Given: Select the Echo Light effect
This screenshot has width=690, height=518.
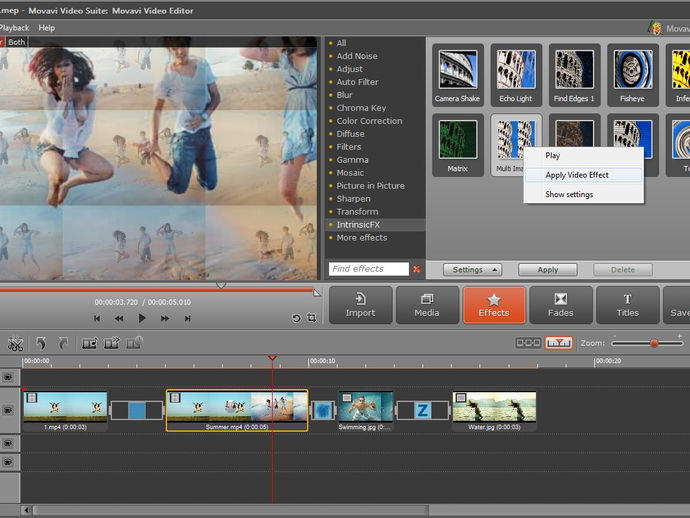Looking at the screenshot, I should click(x=516, y=75).
